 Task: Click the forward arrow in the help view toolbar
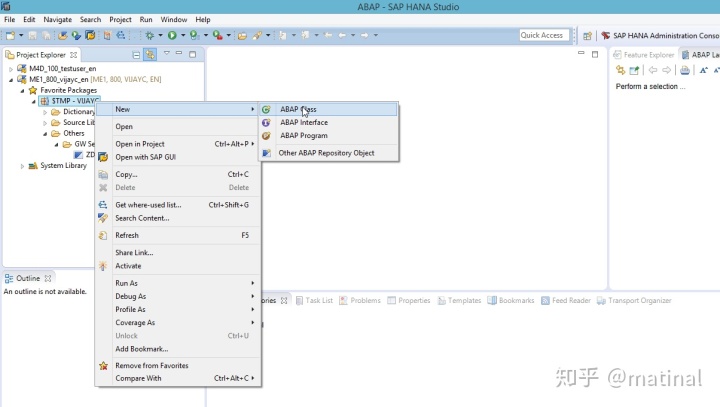[x=666, y=70]
